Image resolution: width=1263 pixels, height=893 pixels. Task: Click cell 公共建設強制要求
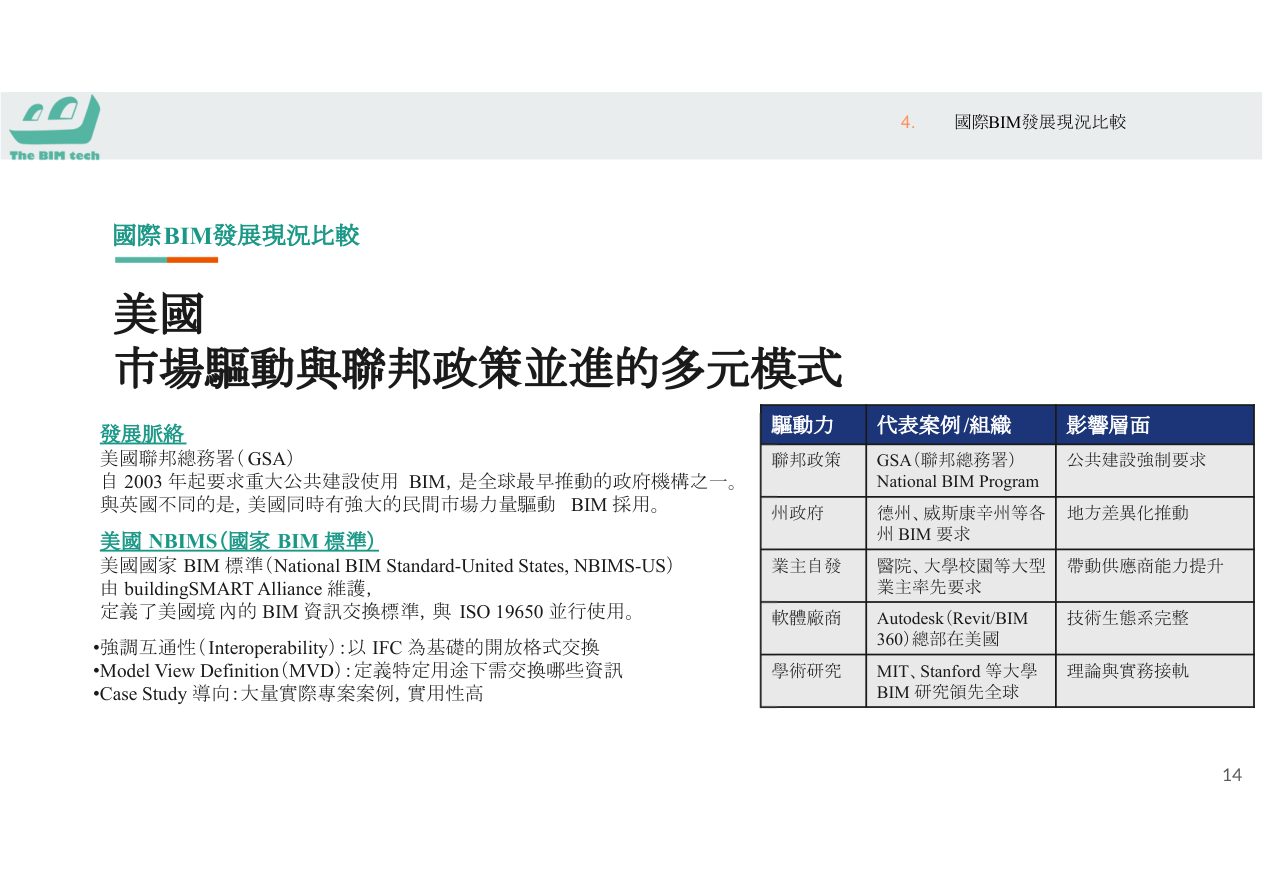click(x=1155, y=471)
